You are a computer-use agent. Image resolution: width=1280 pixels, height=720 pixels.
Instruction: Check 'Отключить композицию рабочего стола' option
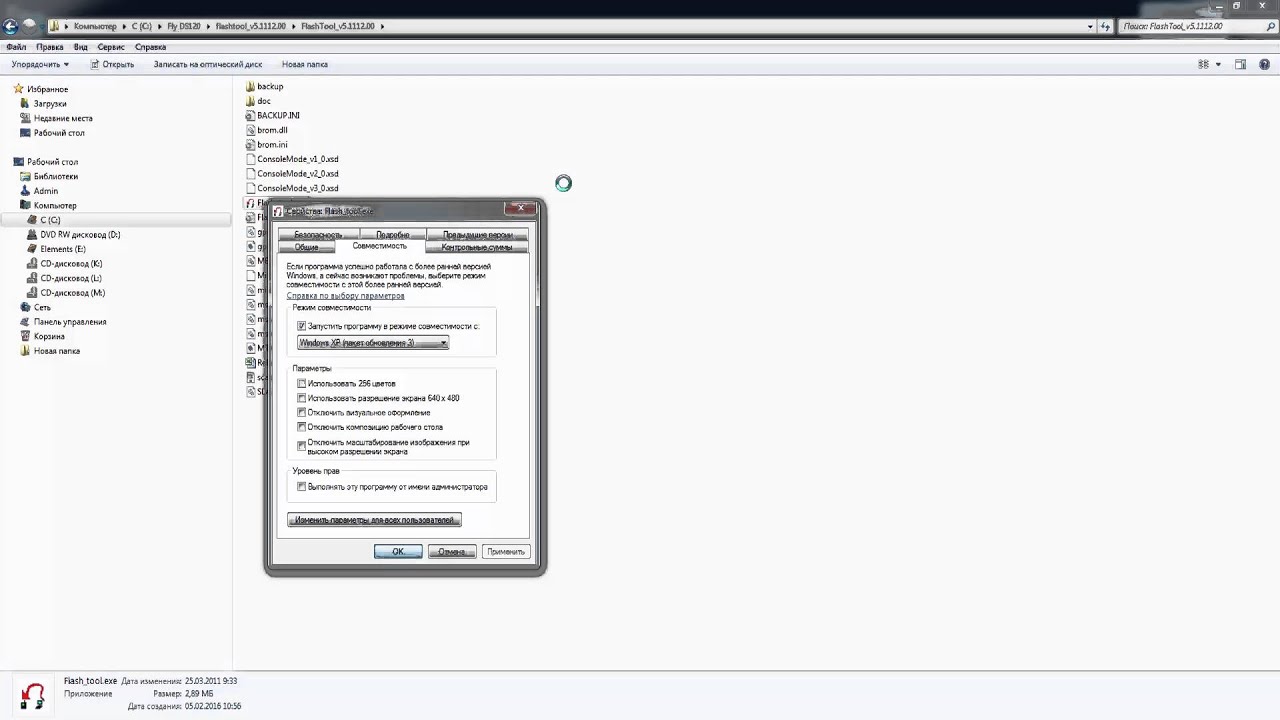pyautogui.click(x=301, y=427)
